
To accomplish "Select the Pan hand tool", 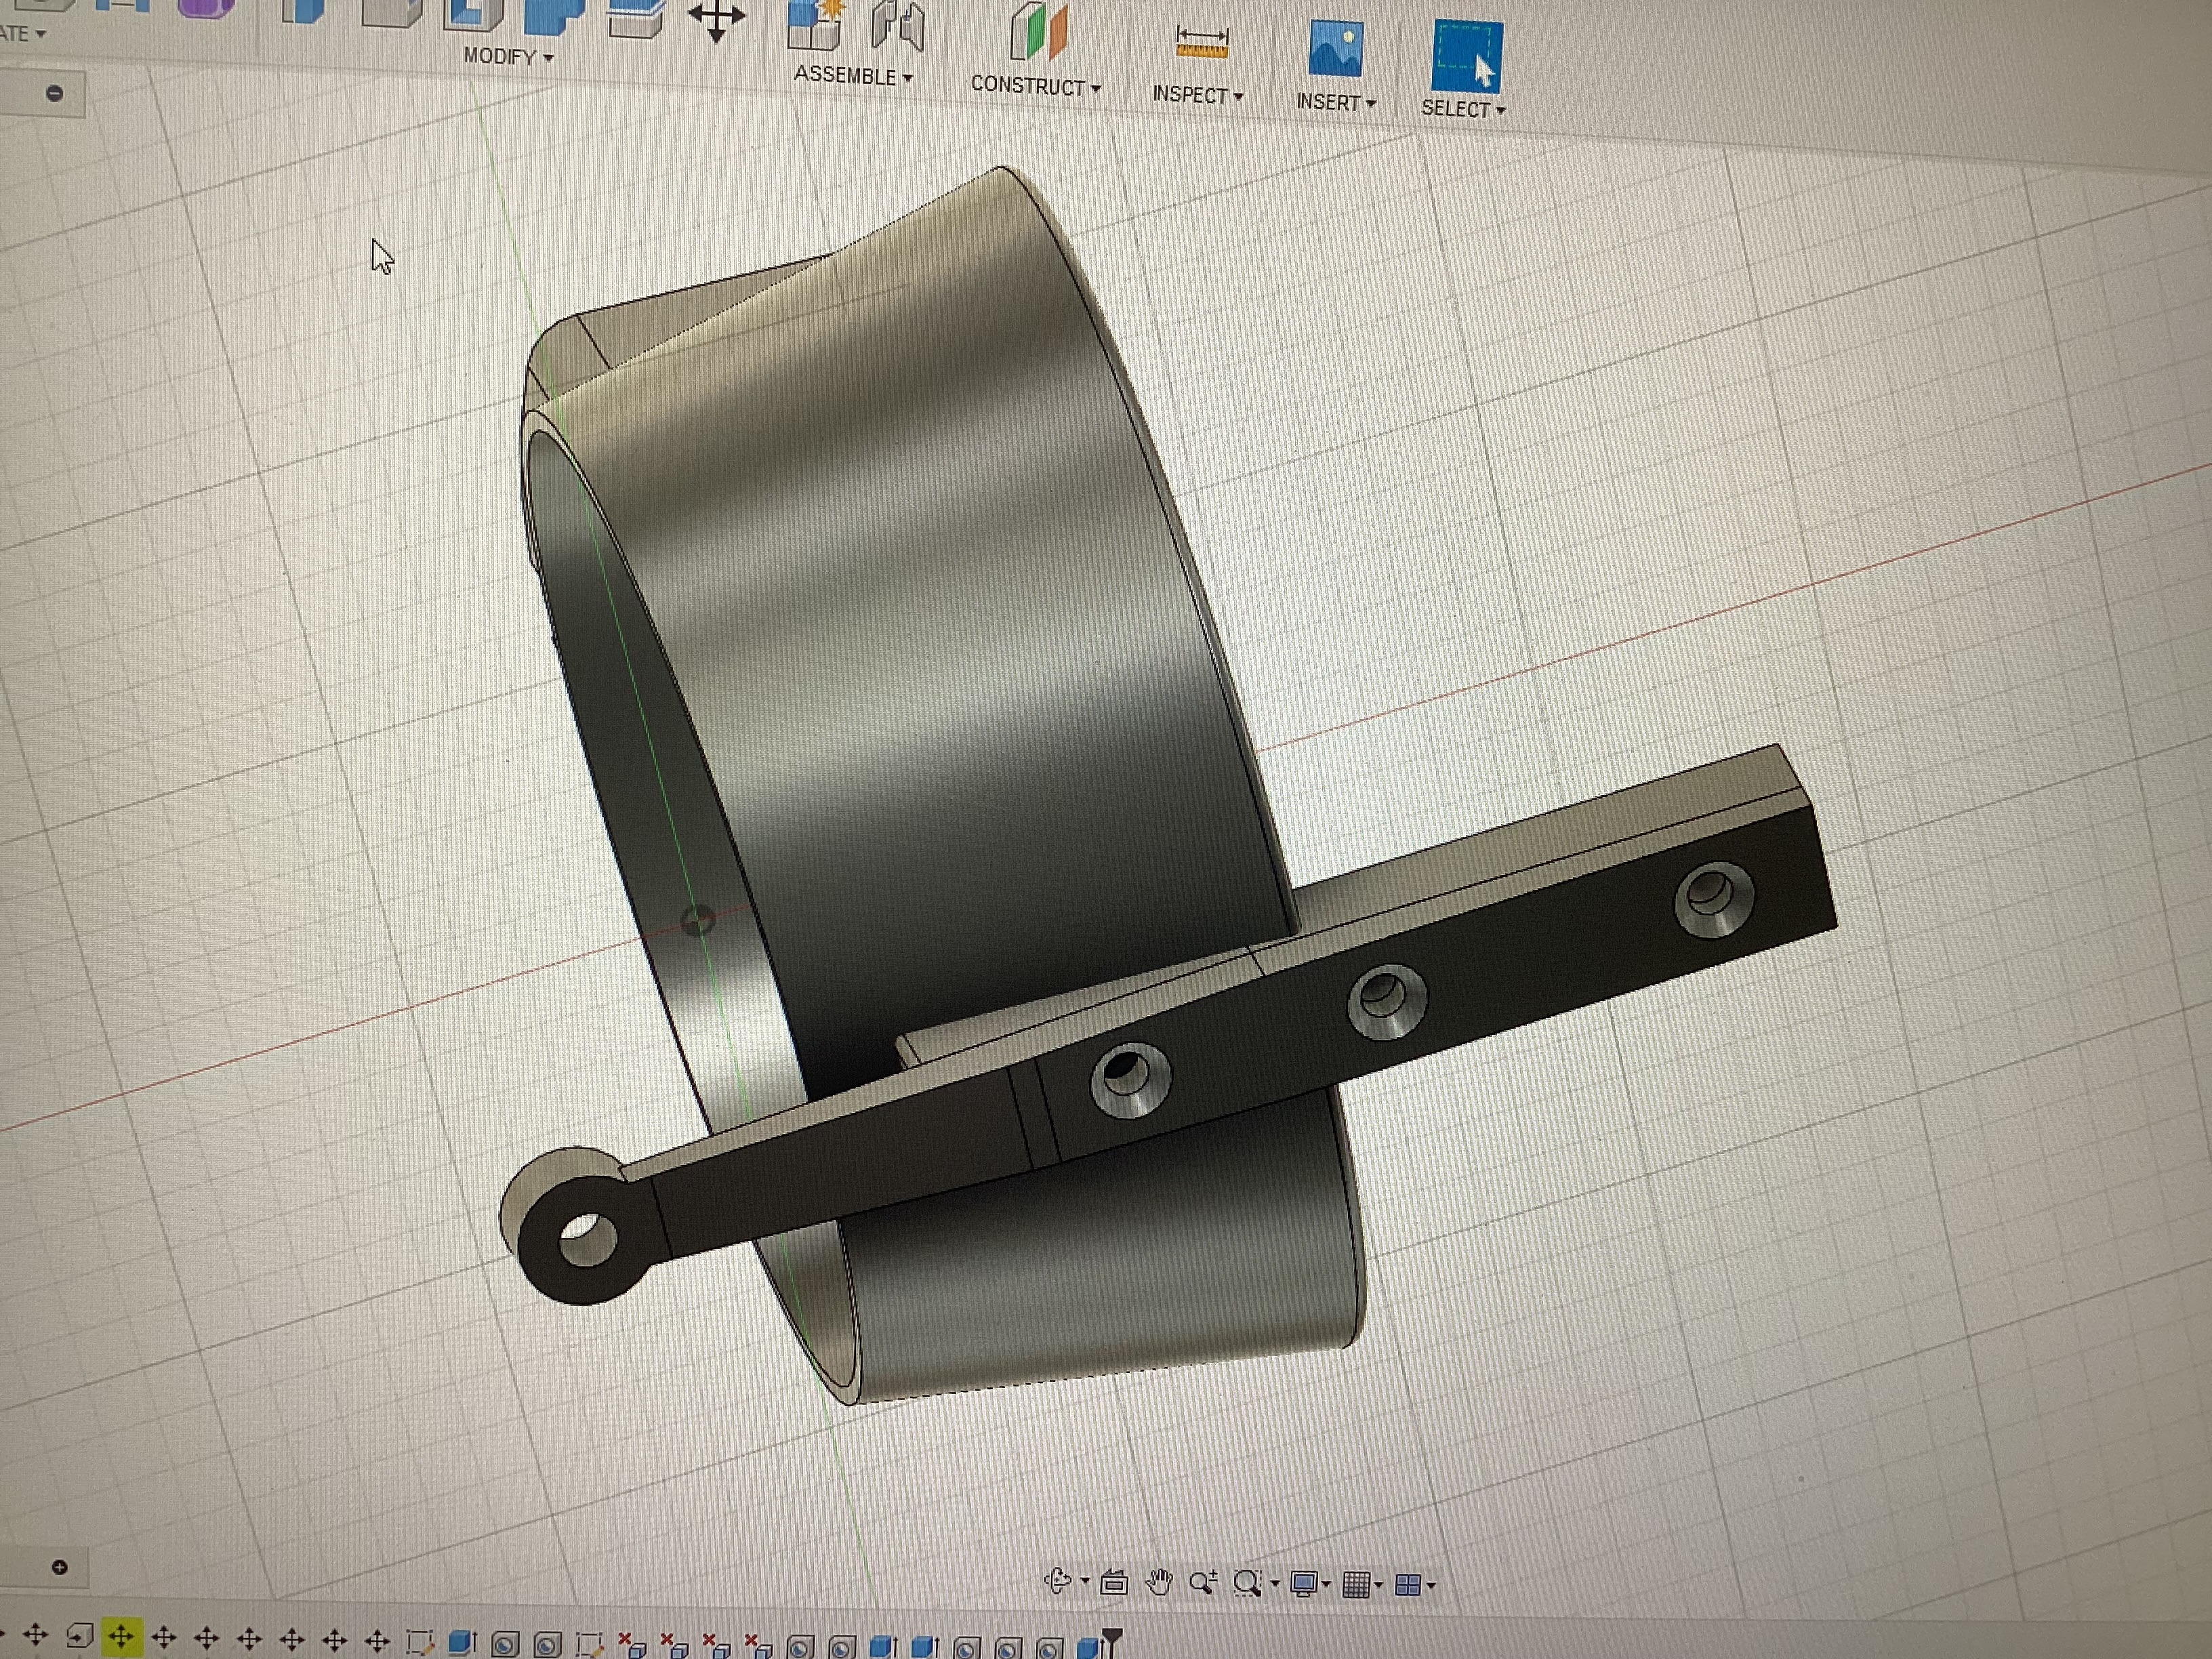I will [x=1159, y=1582].
